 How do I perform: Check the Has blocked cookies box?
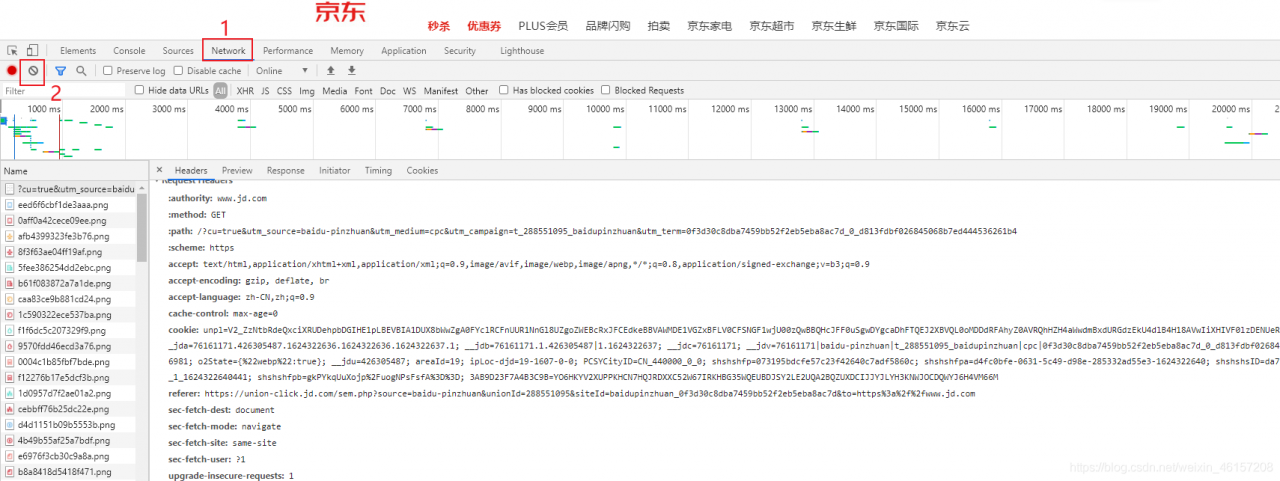(x=504, y=90)
